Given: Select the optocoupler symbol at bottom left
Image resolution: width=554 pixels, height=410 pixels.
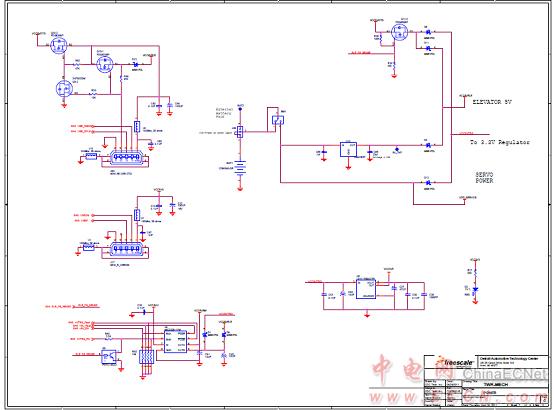Looking at the screenshot, I should [108, 357].
